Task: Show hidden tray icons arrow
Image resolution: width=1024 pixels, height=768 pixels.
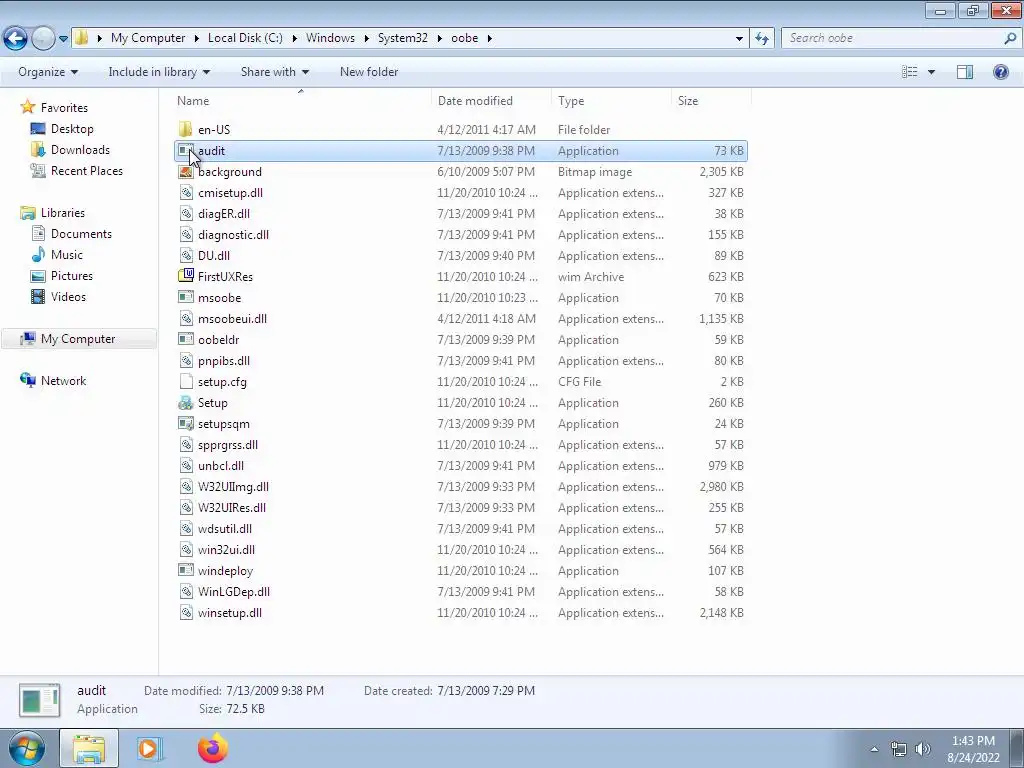Action: [874, 749]
